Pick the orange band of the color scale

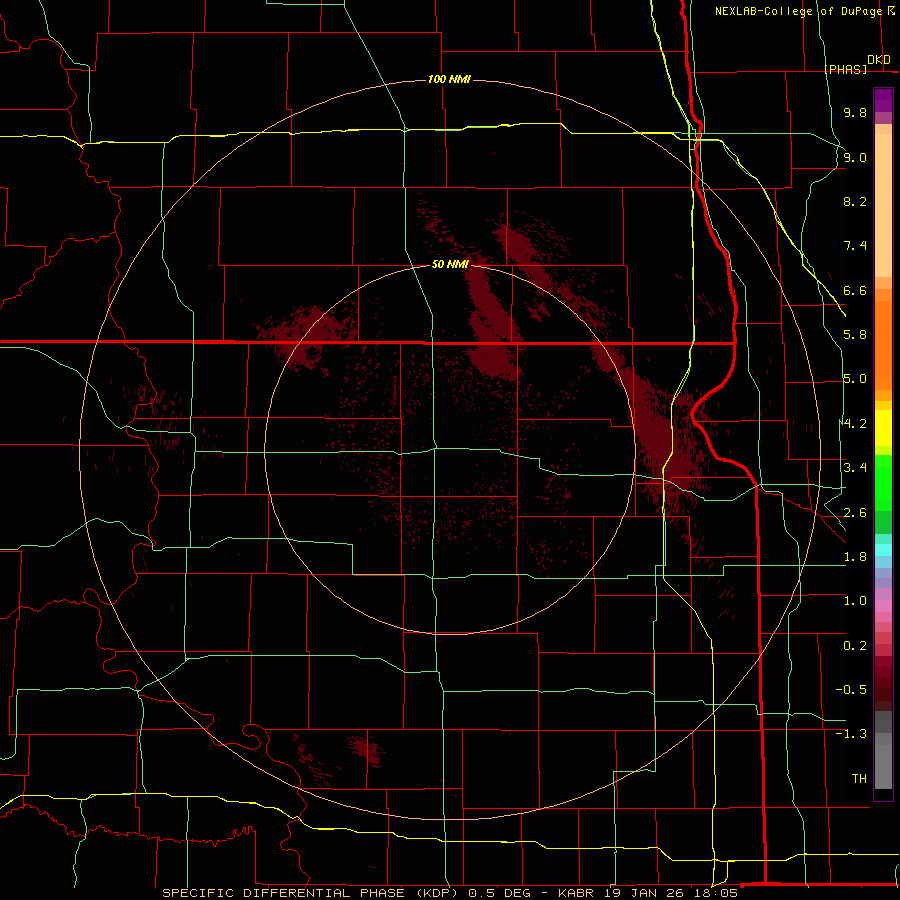point(883,346)
